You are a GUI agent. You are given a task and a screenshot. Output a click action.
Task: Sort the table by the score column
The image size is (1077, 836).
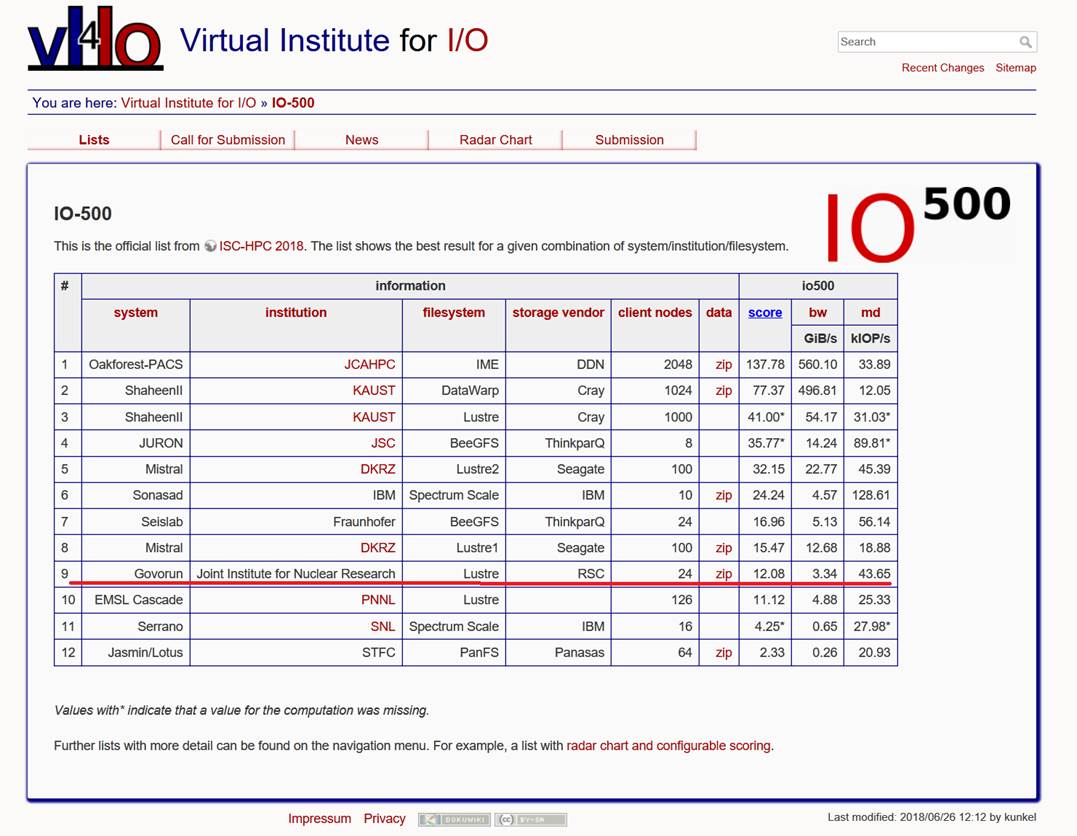[x=765, y=312]
